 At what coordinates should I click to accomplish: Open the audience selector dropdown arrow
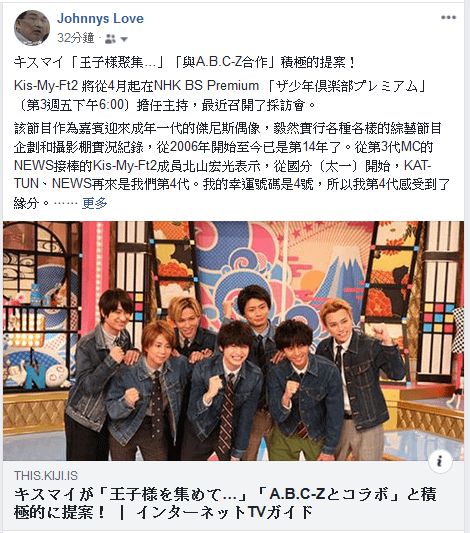pyautogui.click(x=124, y=39)
